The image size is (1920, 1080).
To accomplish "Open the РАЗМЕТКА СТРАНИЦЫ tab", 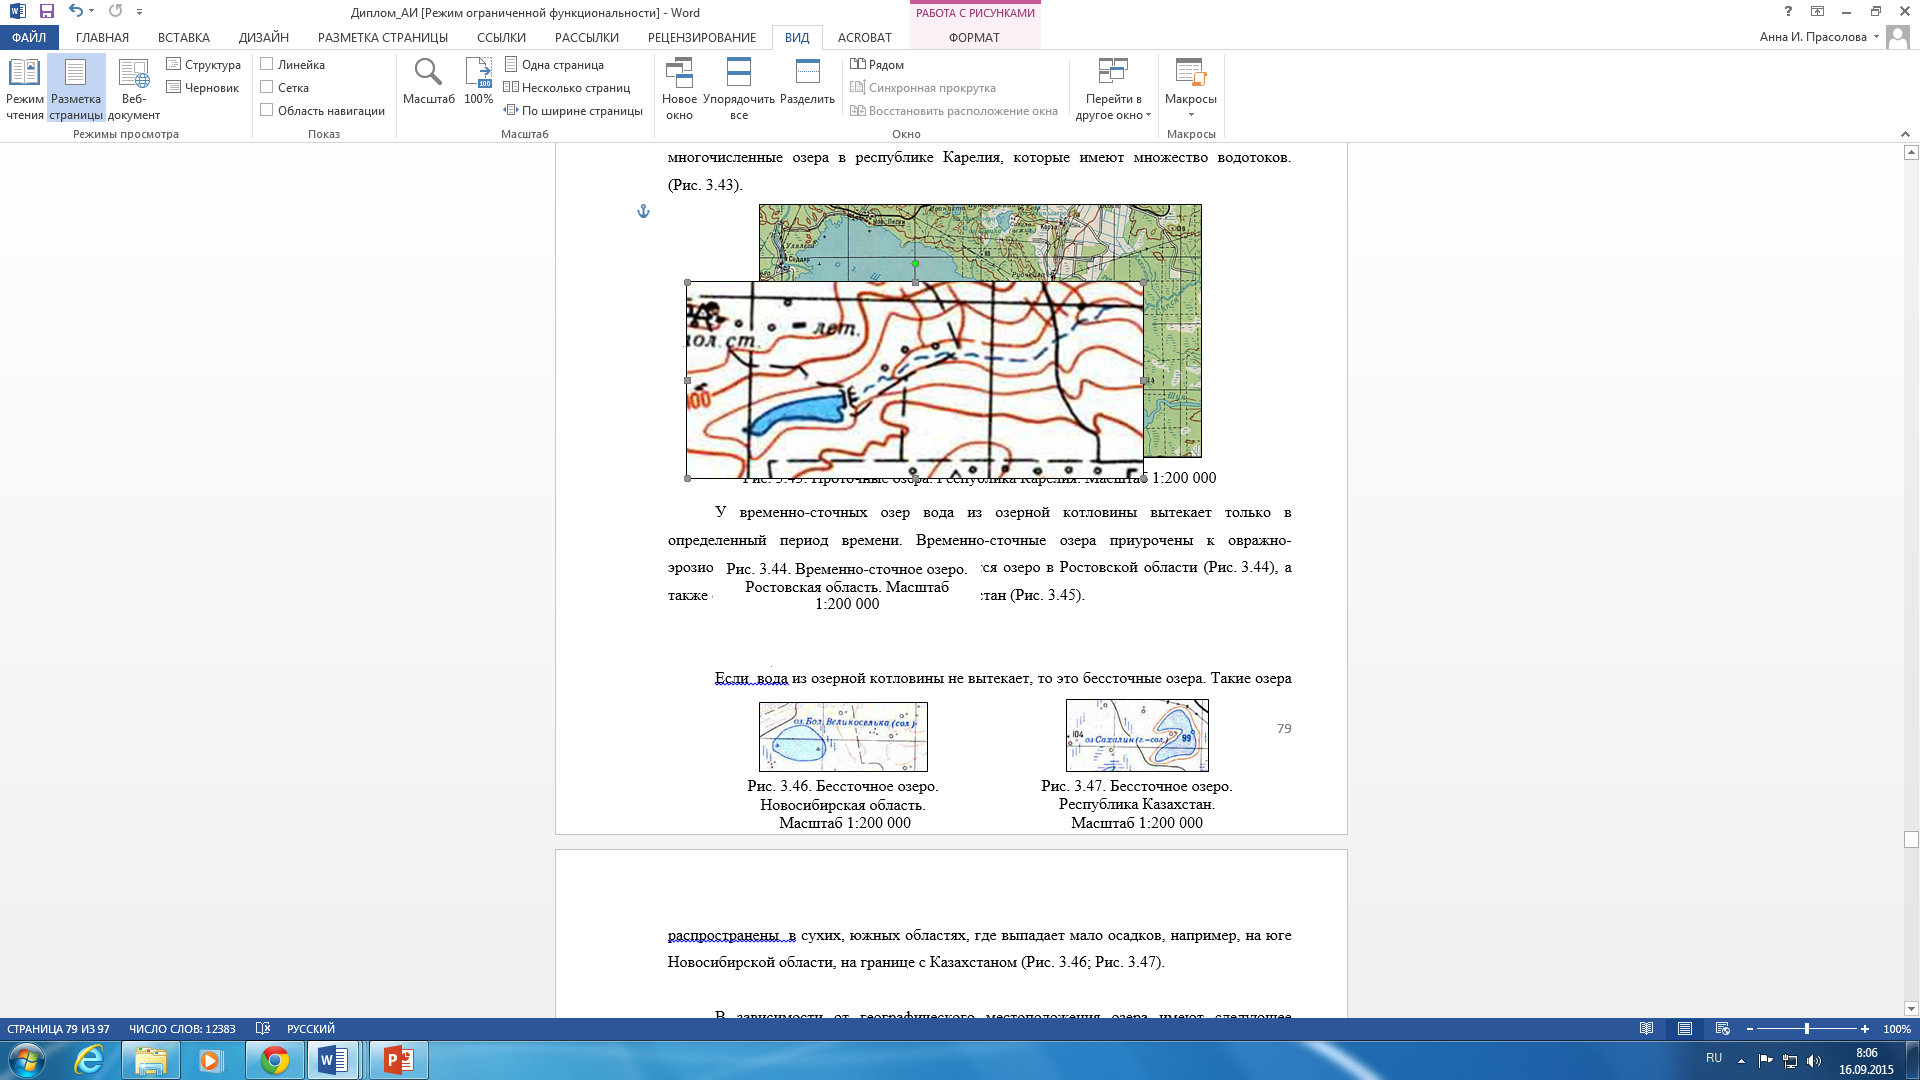I will click(x=383, y=38).
